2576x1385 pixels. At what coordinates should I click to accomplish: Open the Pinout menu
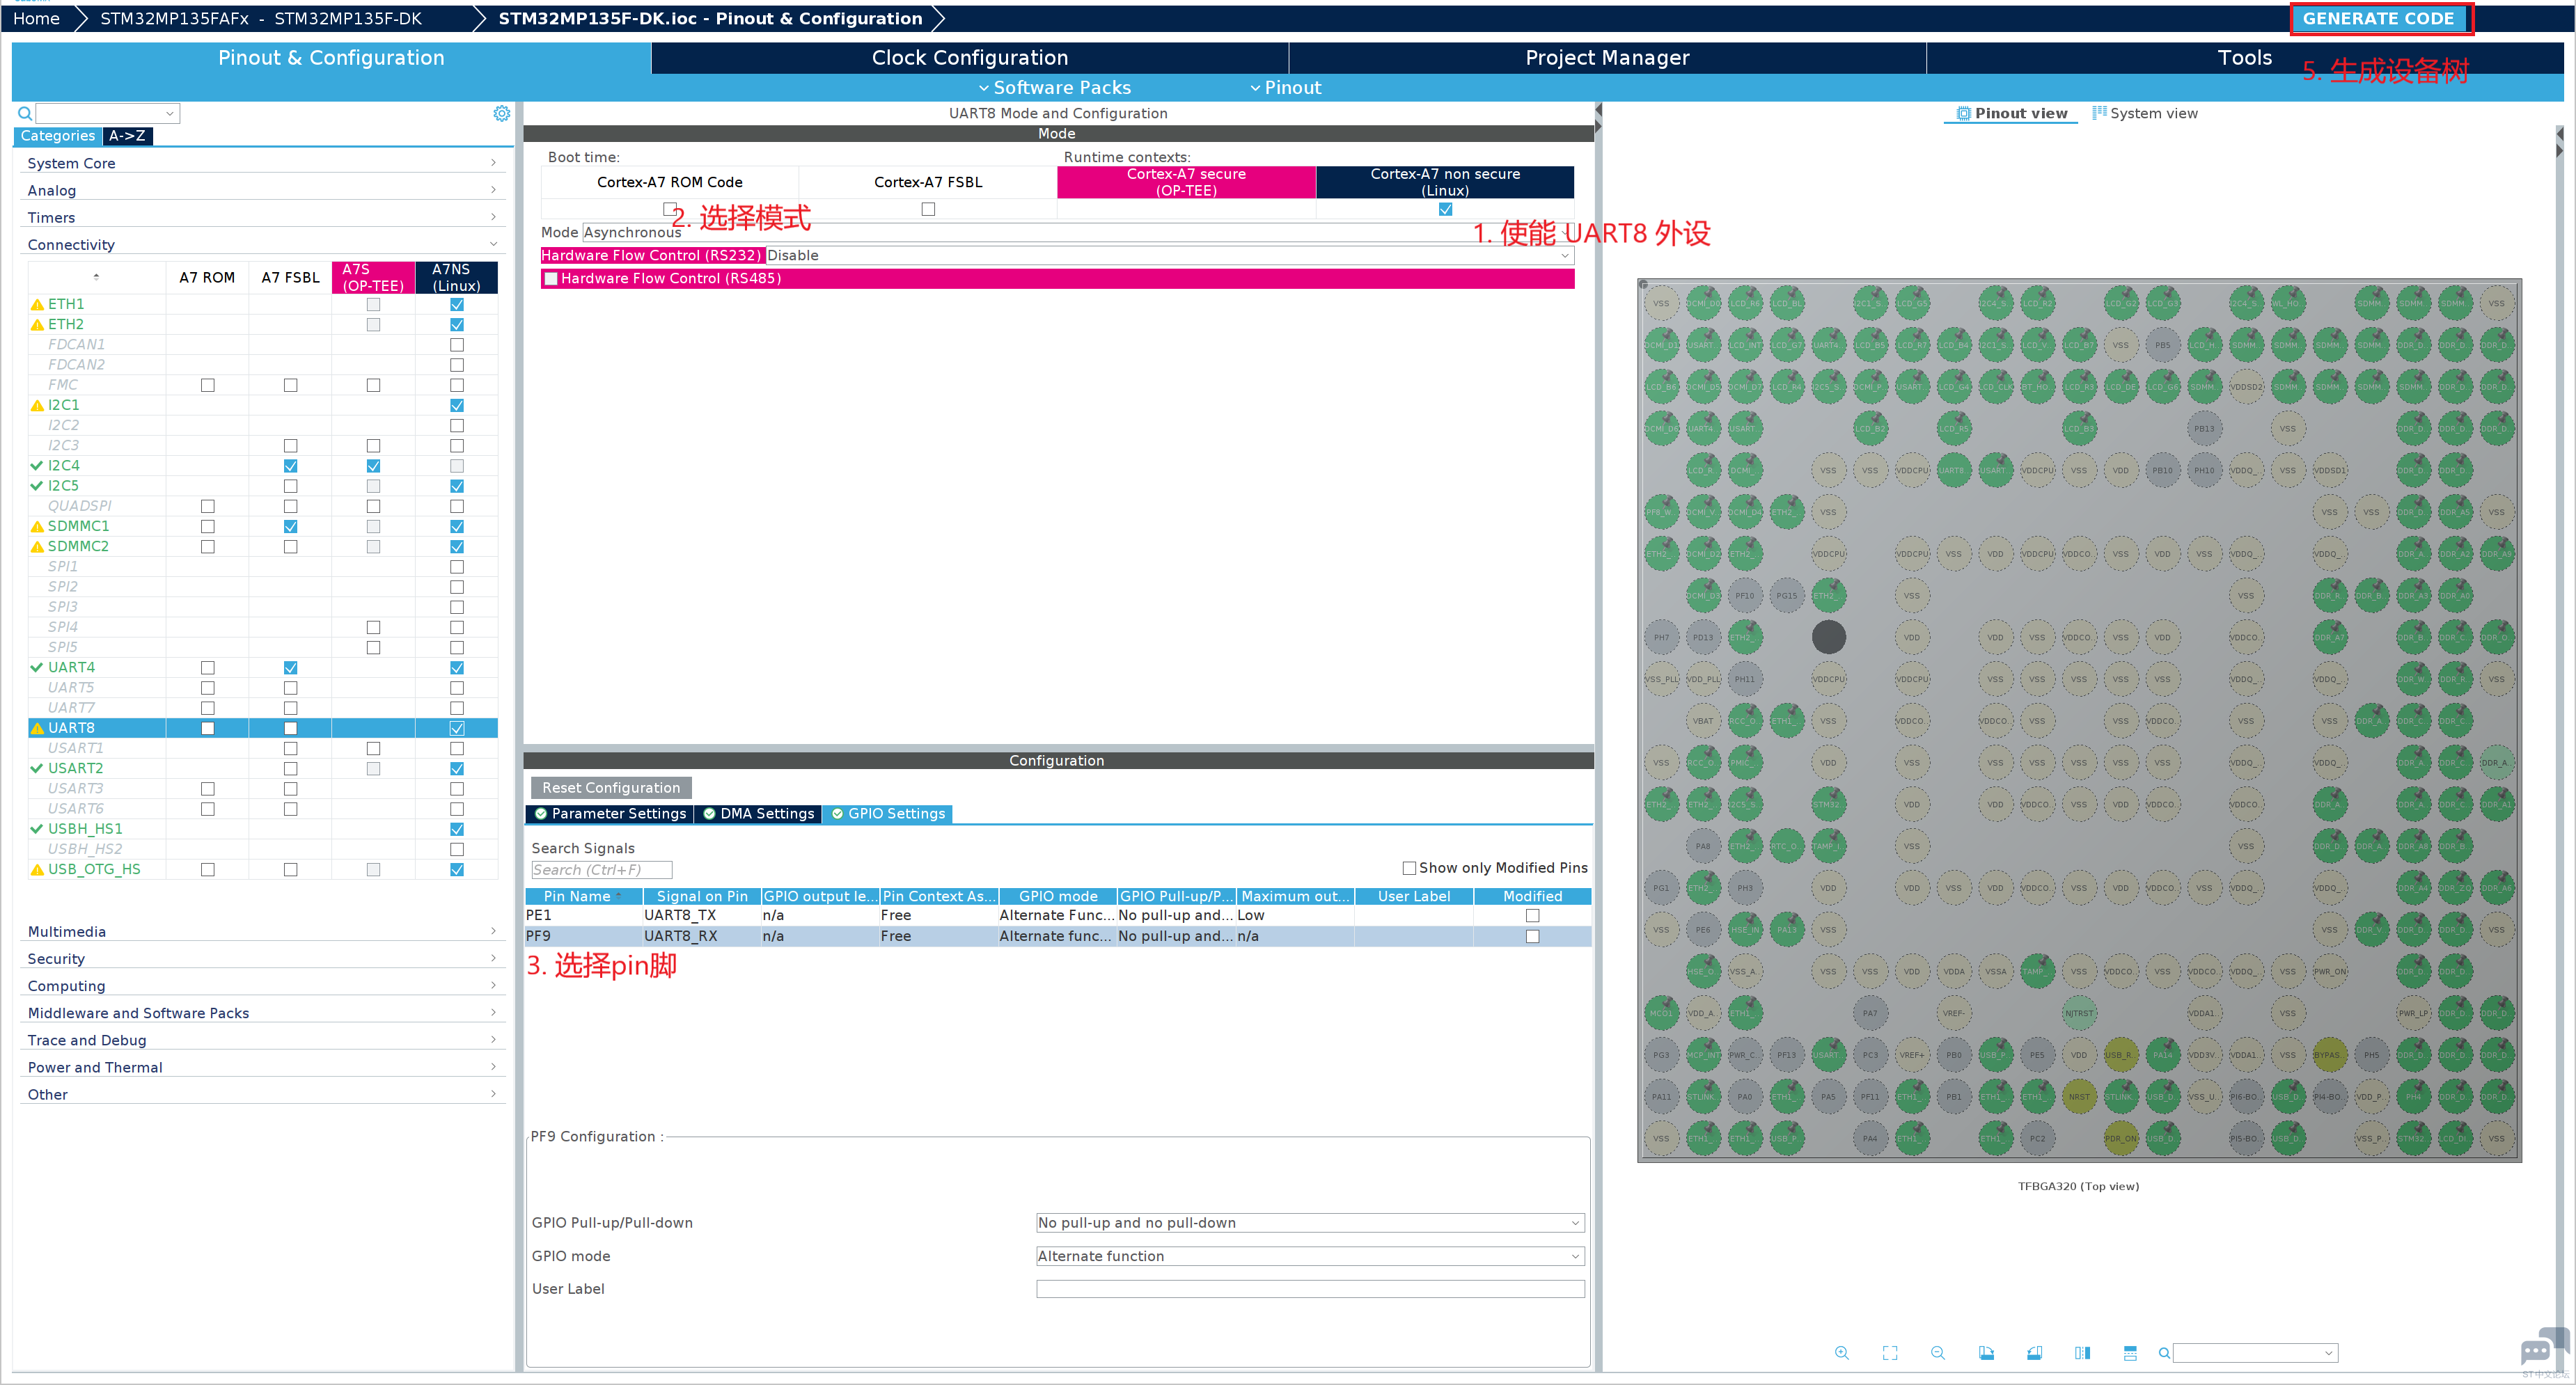pos(1286,87)
